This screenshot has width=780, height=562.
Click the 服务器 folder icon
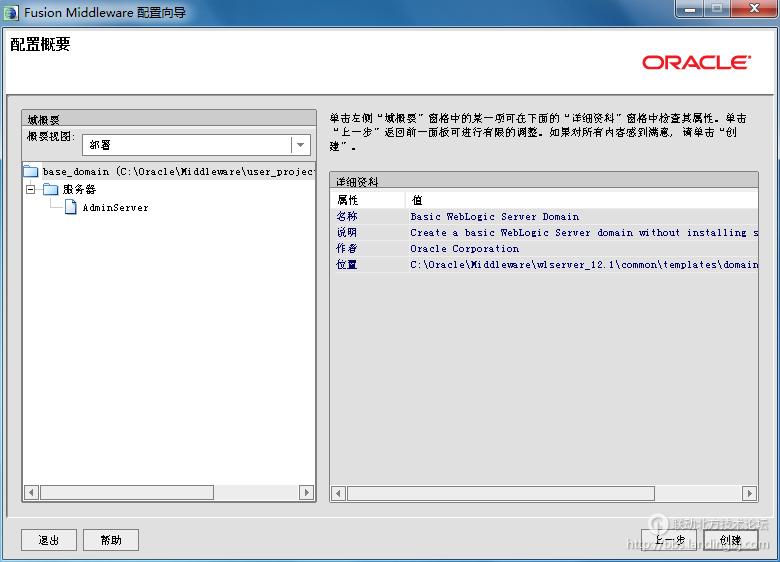50,189
